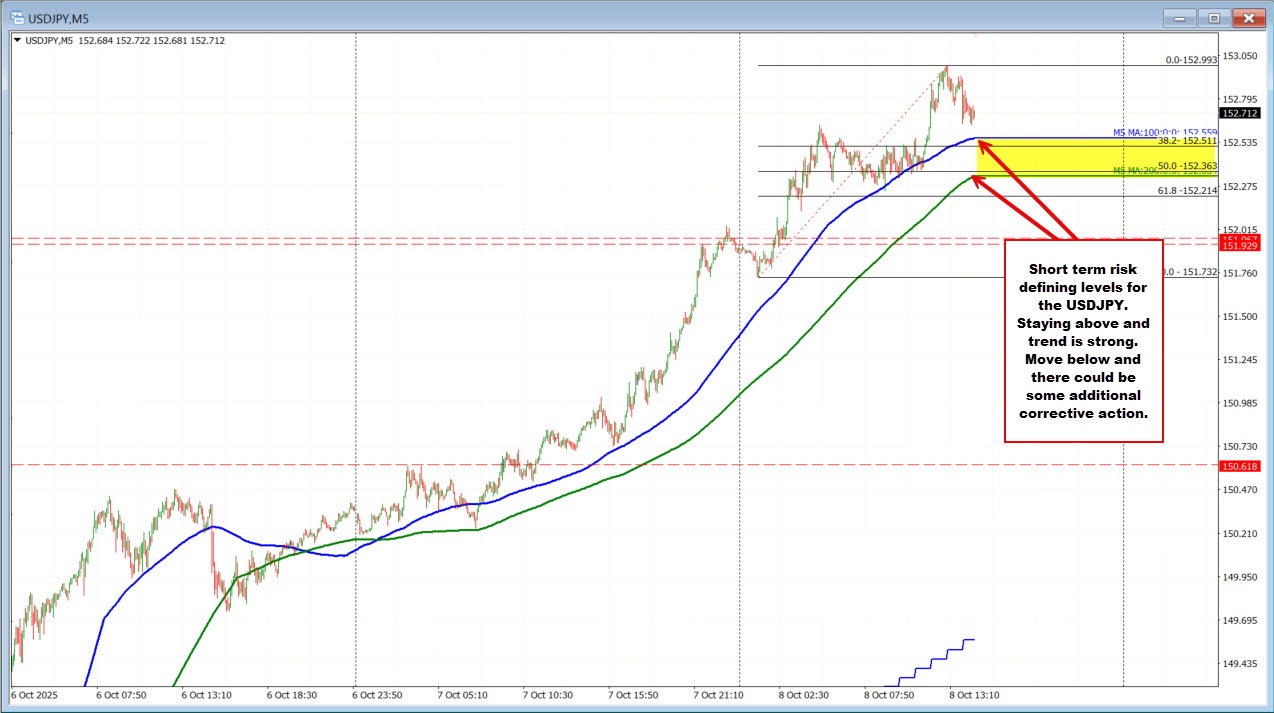Click the upper red arrow head at blue MA

(x=983, y=146)
